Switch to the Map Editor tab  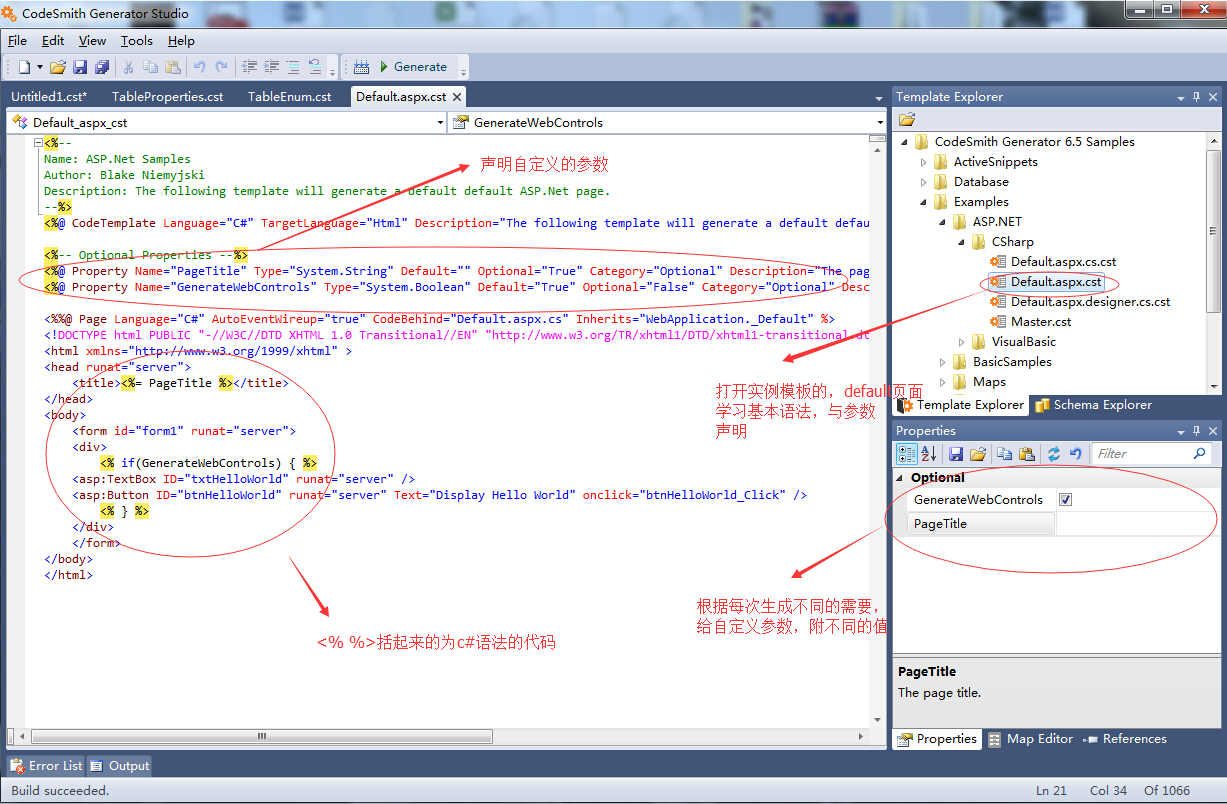point(1030,739)
